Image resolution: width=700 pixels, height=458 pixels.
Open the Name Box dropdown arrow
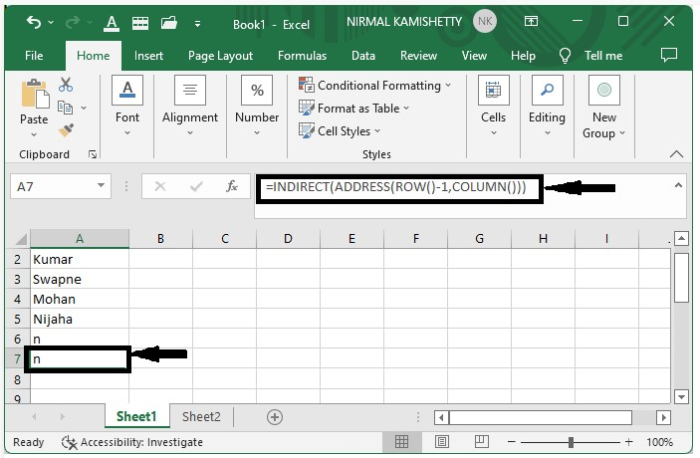[101, 186]
